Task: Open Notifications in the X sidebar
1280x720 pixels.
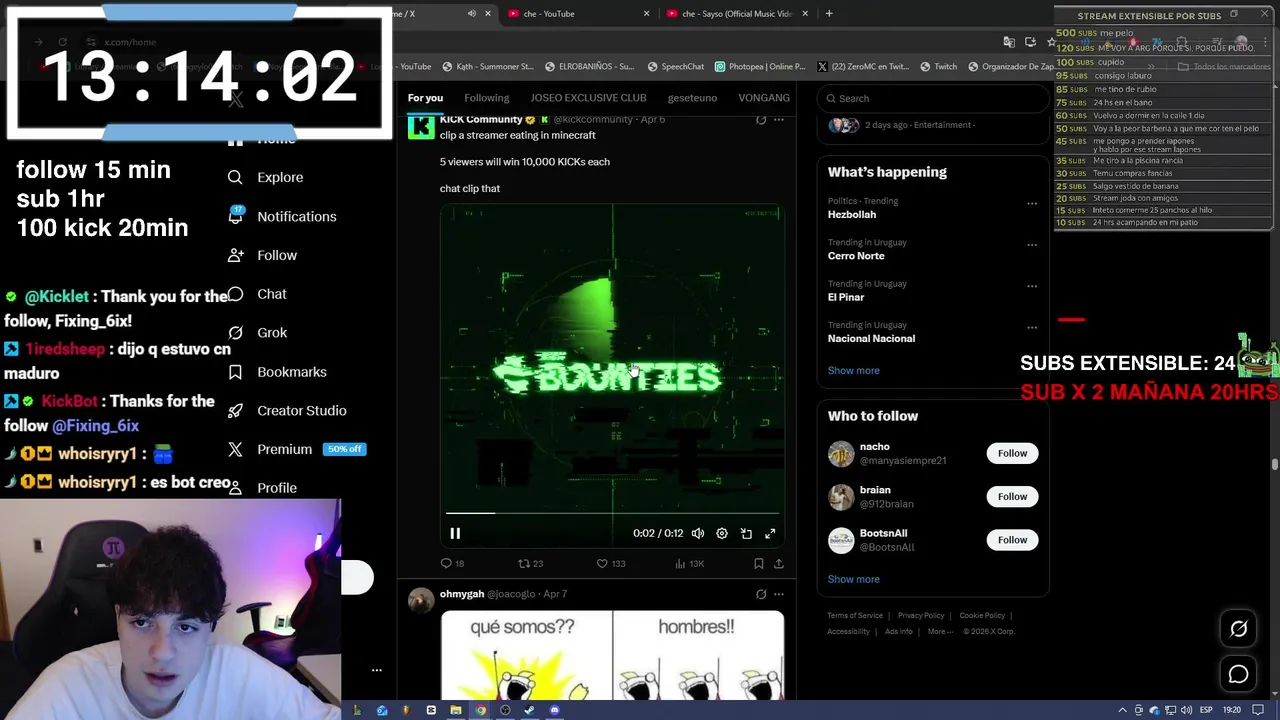Action: (x=282, y=216)
